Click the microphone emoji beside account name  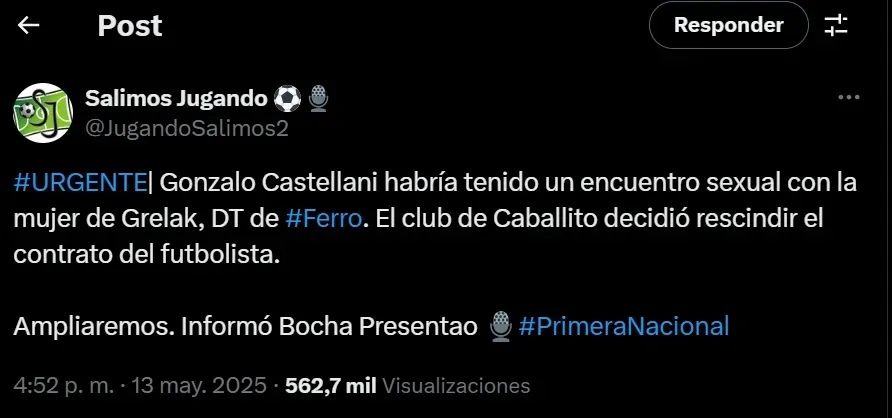(319, 99)
